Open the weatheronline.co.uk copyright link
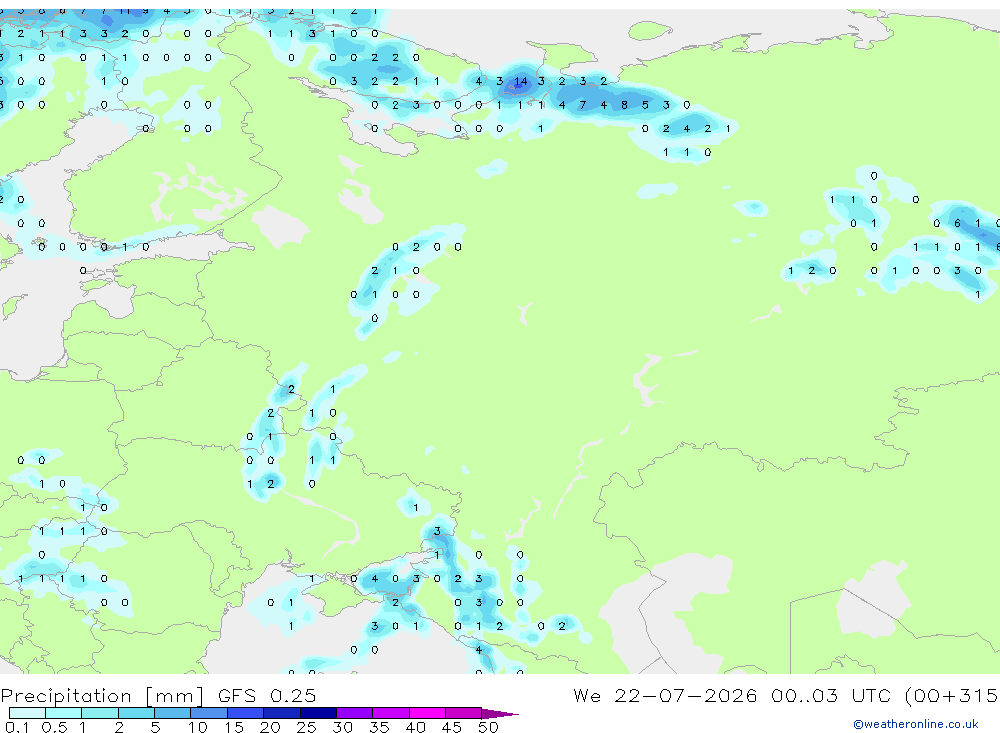This screenshot has height=733, width=1000. tap(915, 724)
